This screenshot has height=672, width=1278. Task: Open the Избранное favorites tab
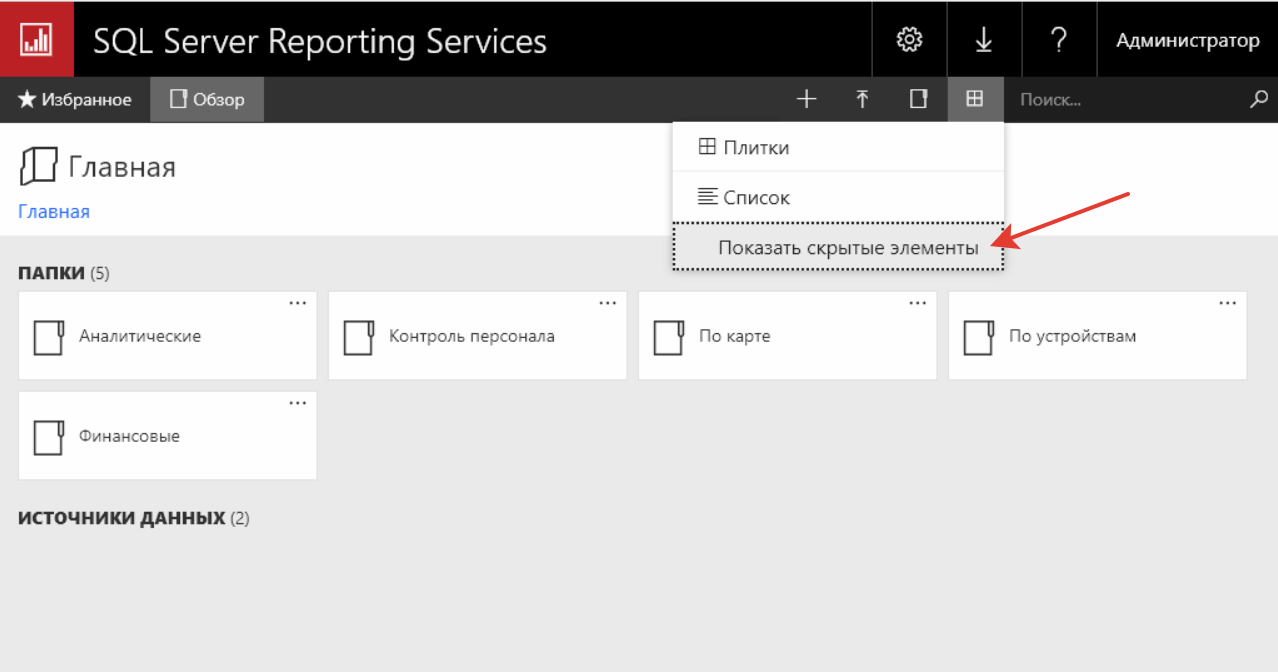75,100
